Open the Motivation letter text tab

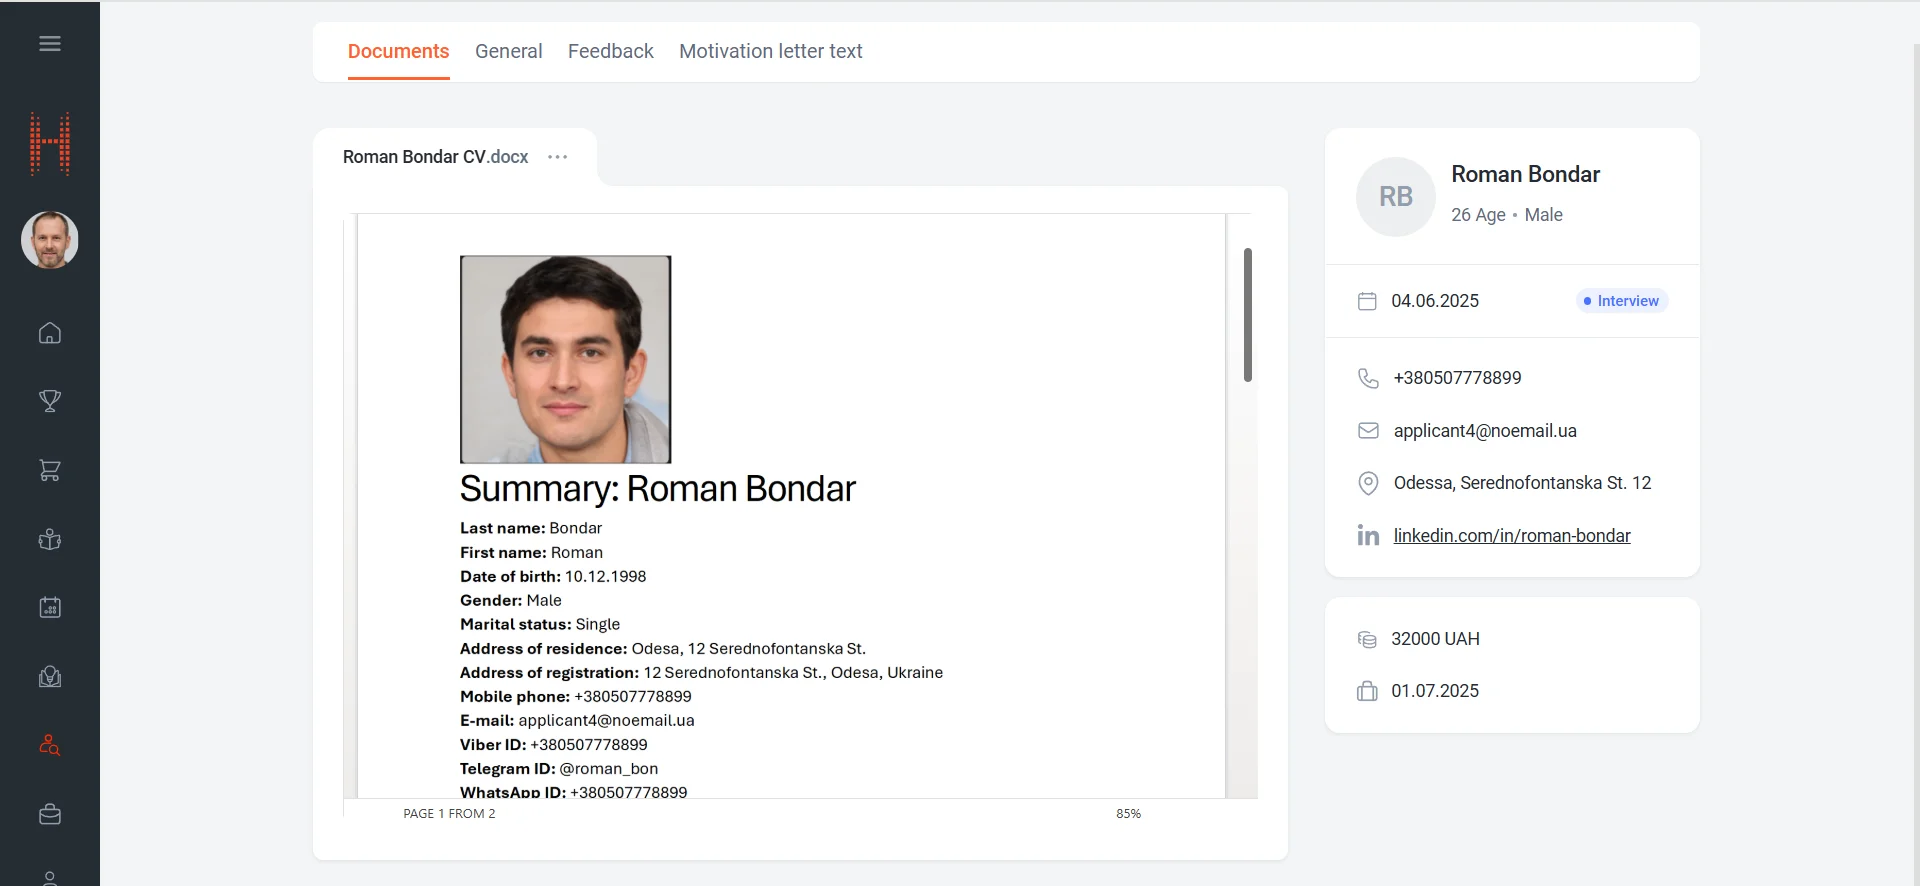point(770,51)
